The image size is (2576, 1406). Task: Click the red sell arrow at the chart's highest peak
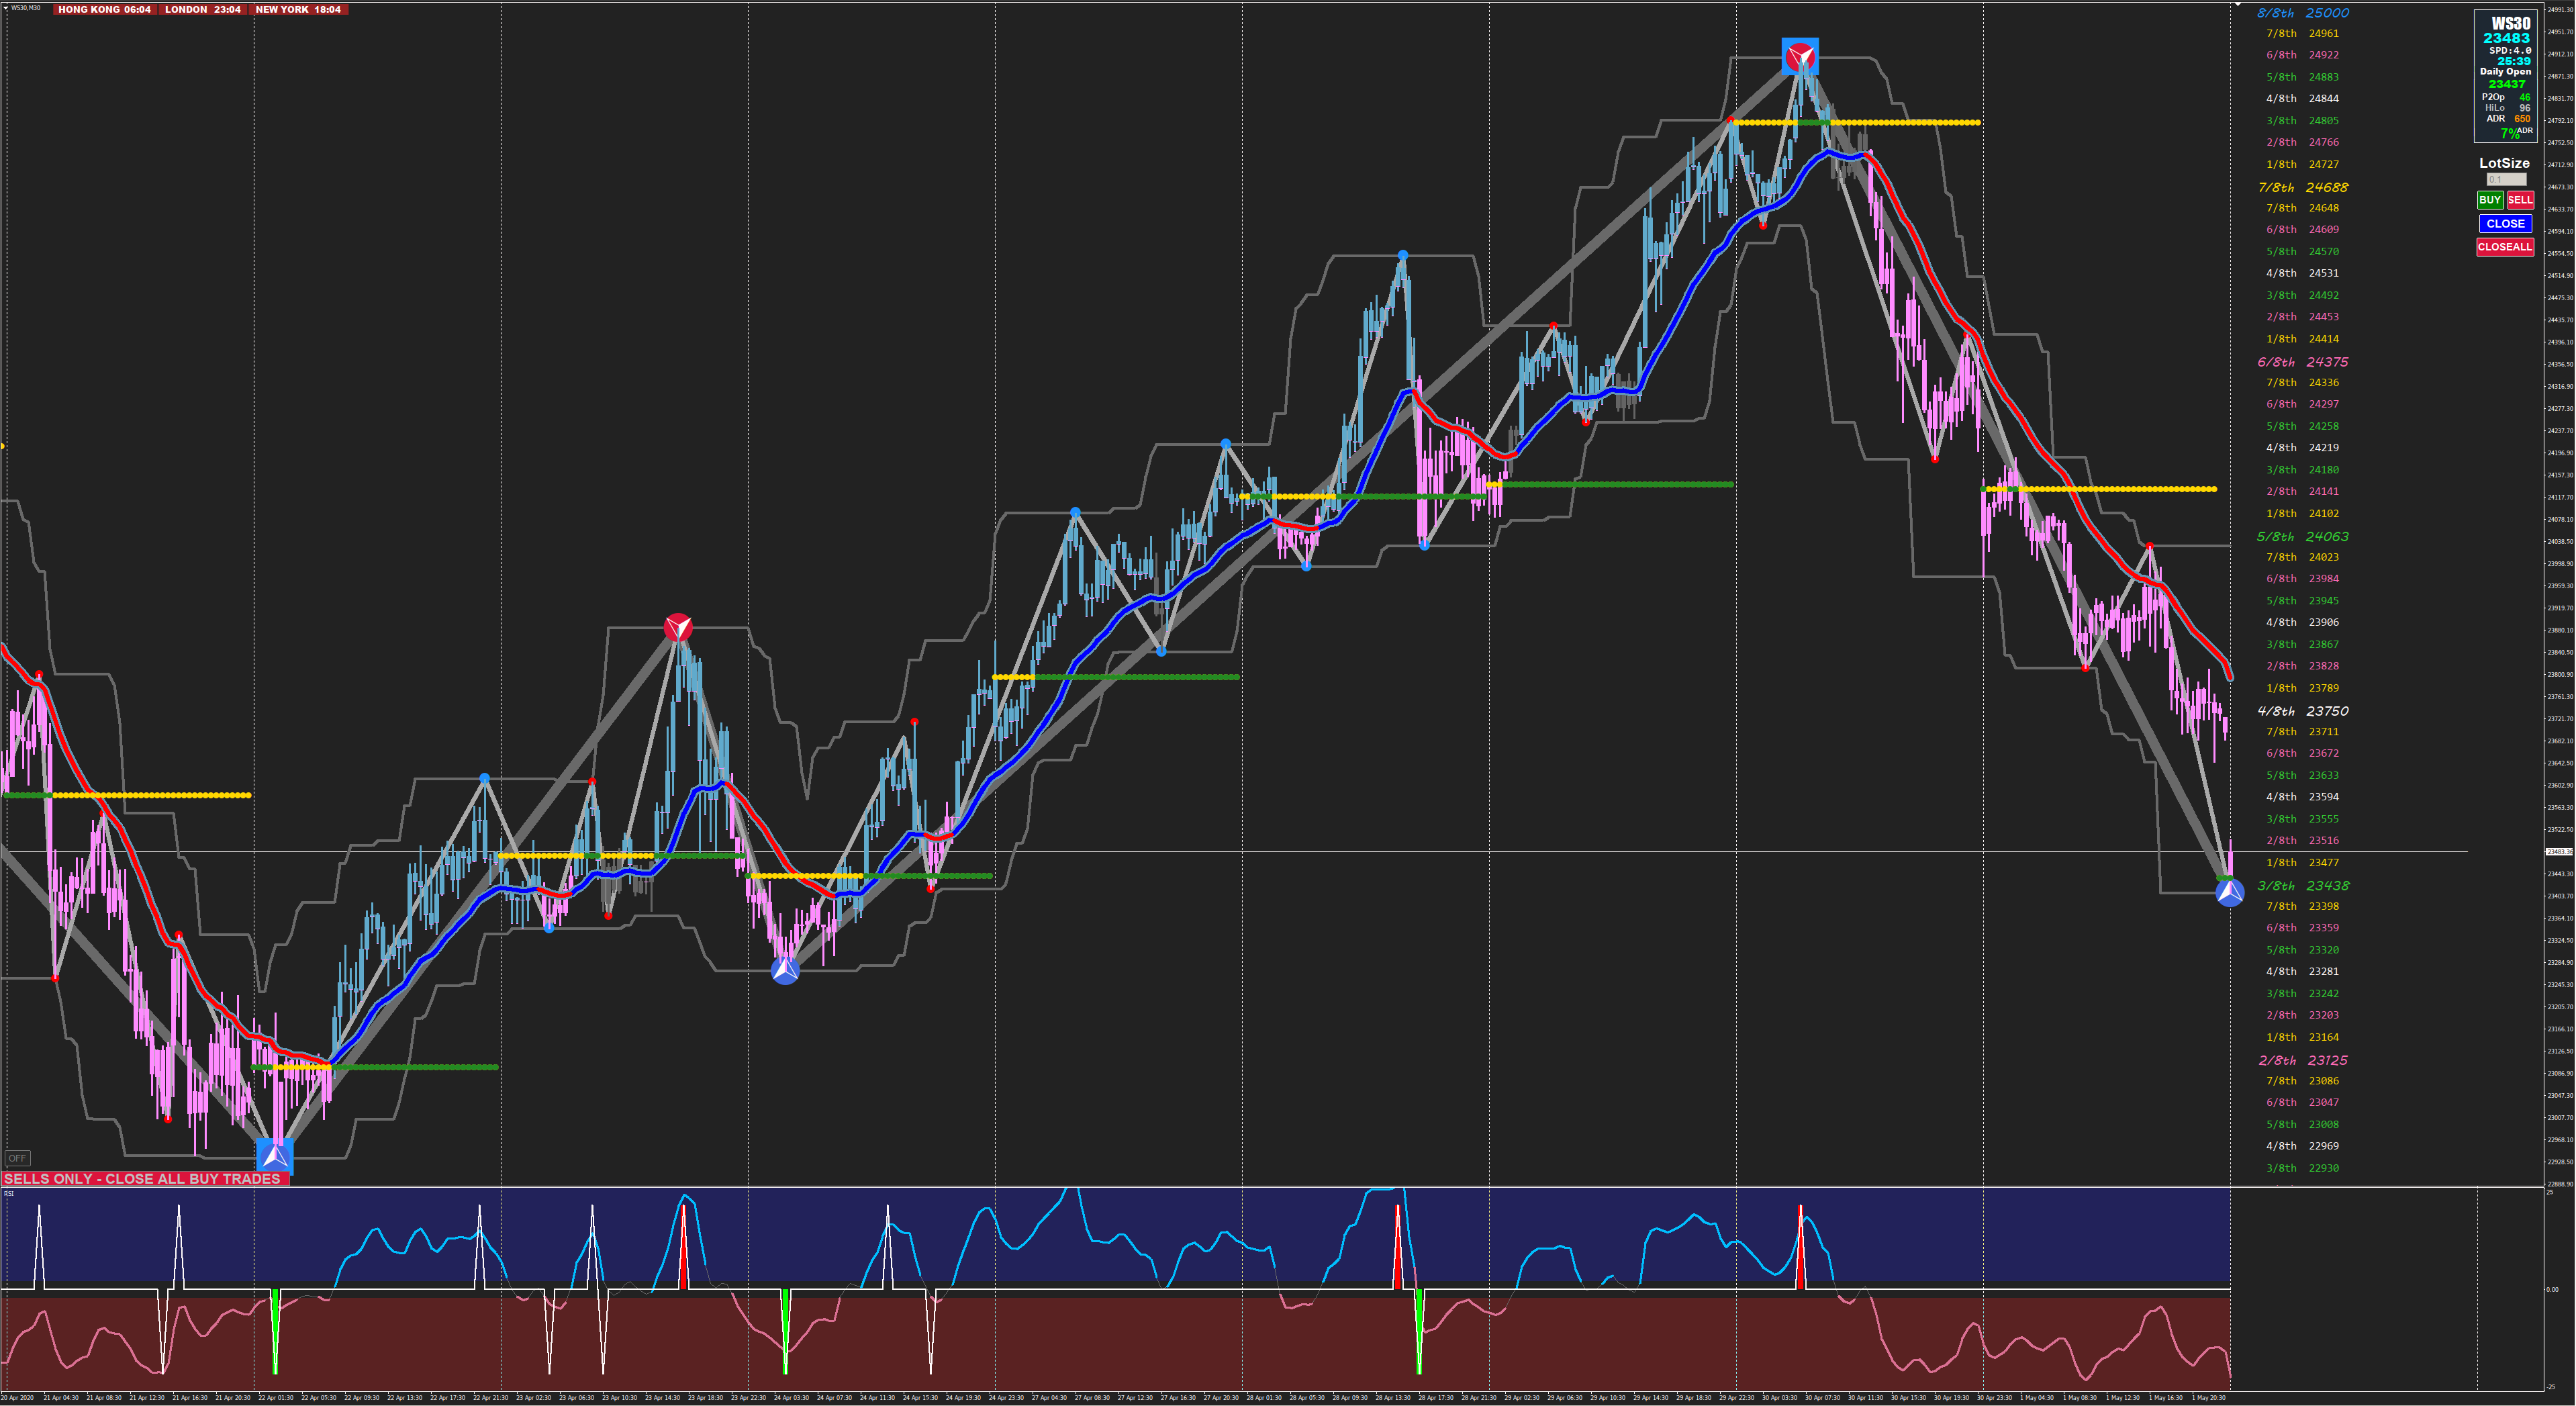1800,57
